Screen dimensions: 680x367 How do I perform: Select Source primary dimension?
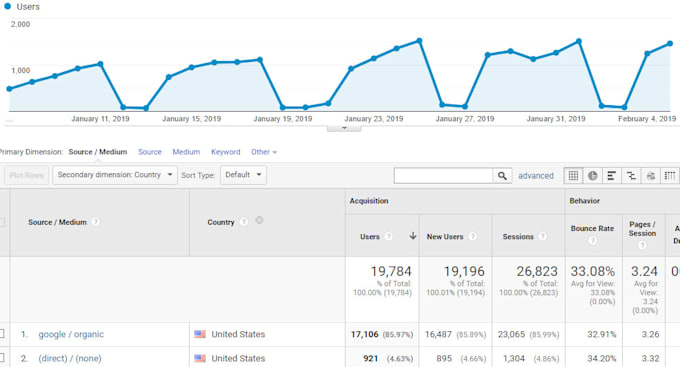pos(150,152)
